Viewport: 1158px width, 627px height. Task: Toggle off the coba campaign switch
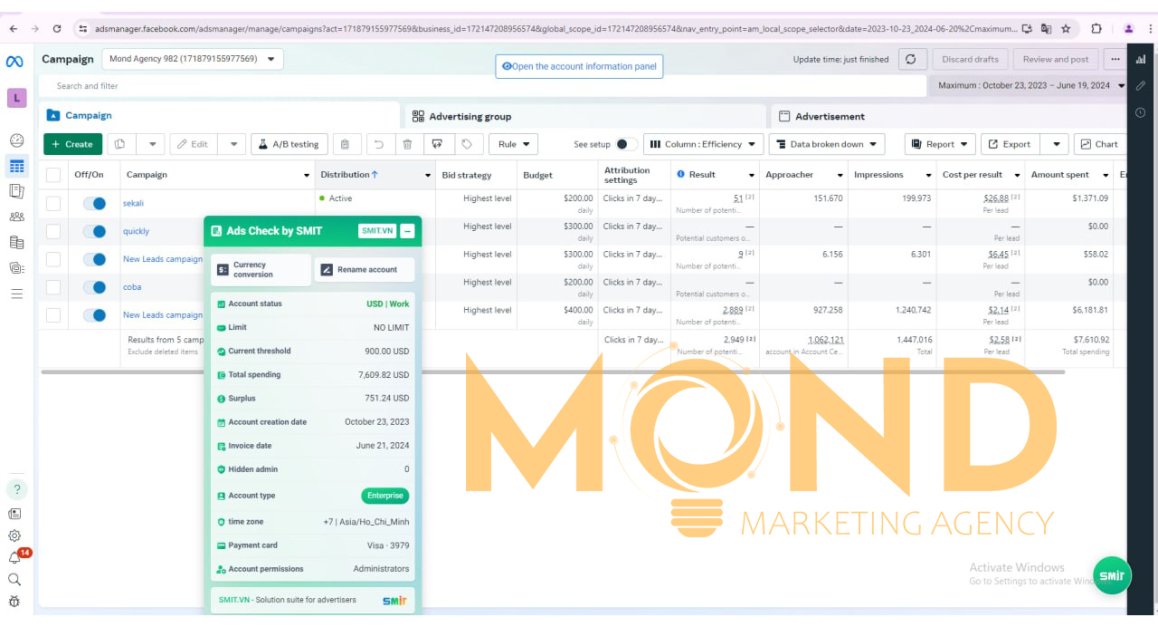pyautogui.click(x=95, y=287)
